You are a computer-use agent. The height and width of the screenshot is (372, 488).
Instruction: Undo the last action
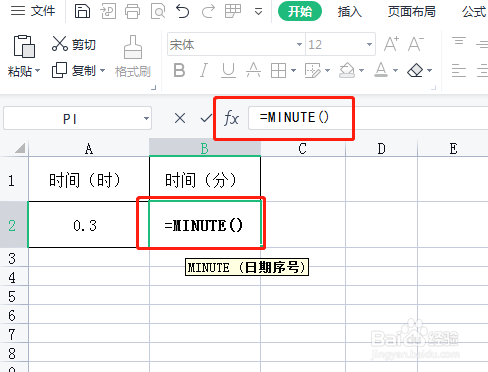(x=183, y=12)
